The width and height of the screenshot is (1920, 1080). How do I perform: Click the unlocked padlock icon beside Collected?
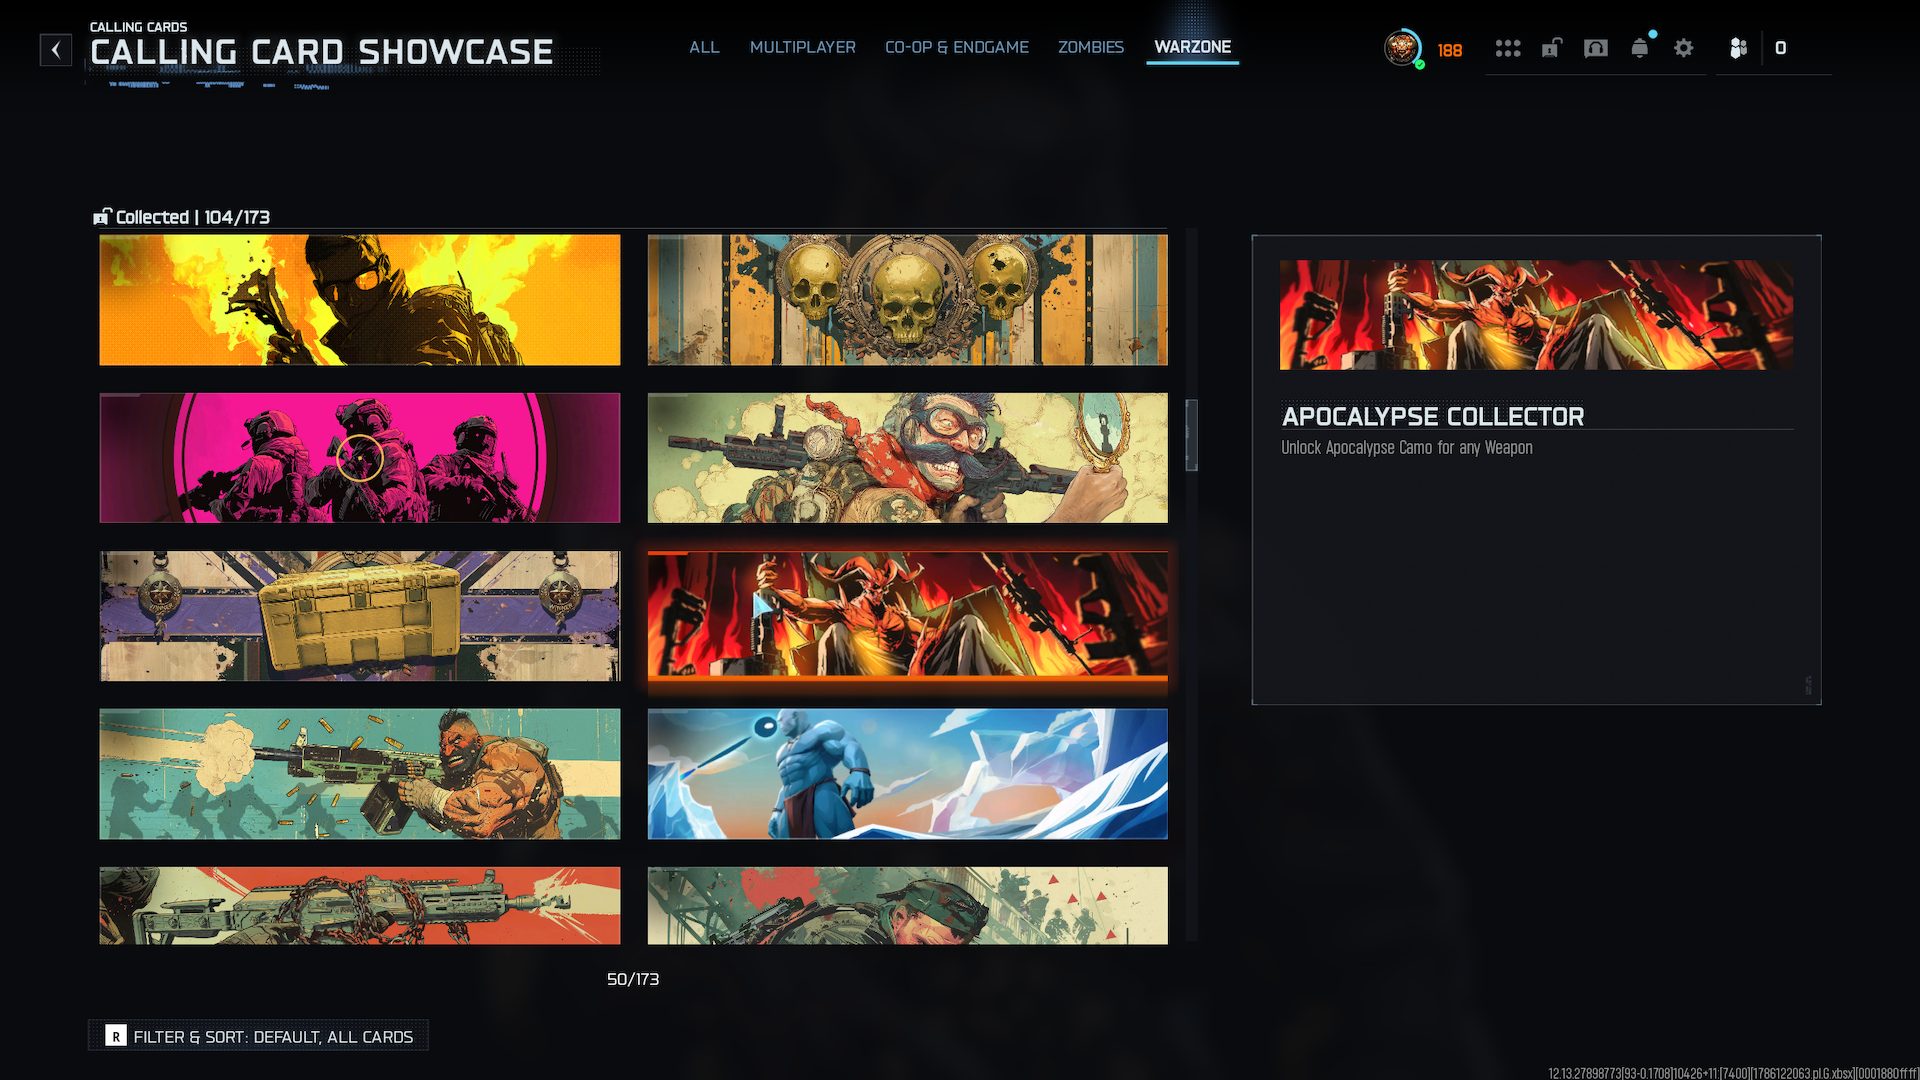tap(102, 217)
